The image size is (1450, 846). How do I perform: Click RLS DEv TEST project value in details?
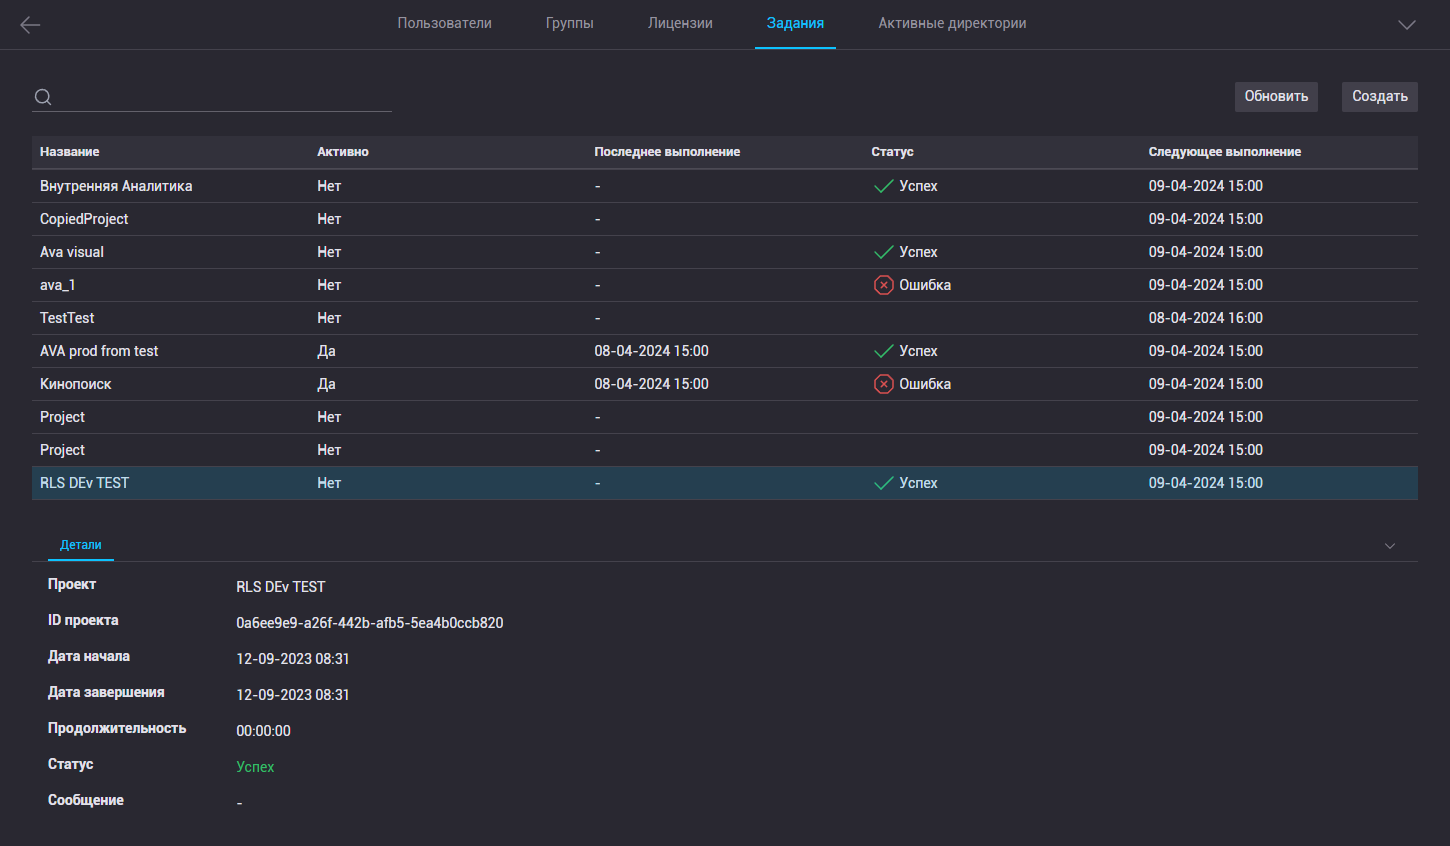tap(281, 587)
